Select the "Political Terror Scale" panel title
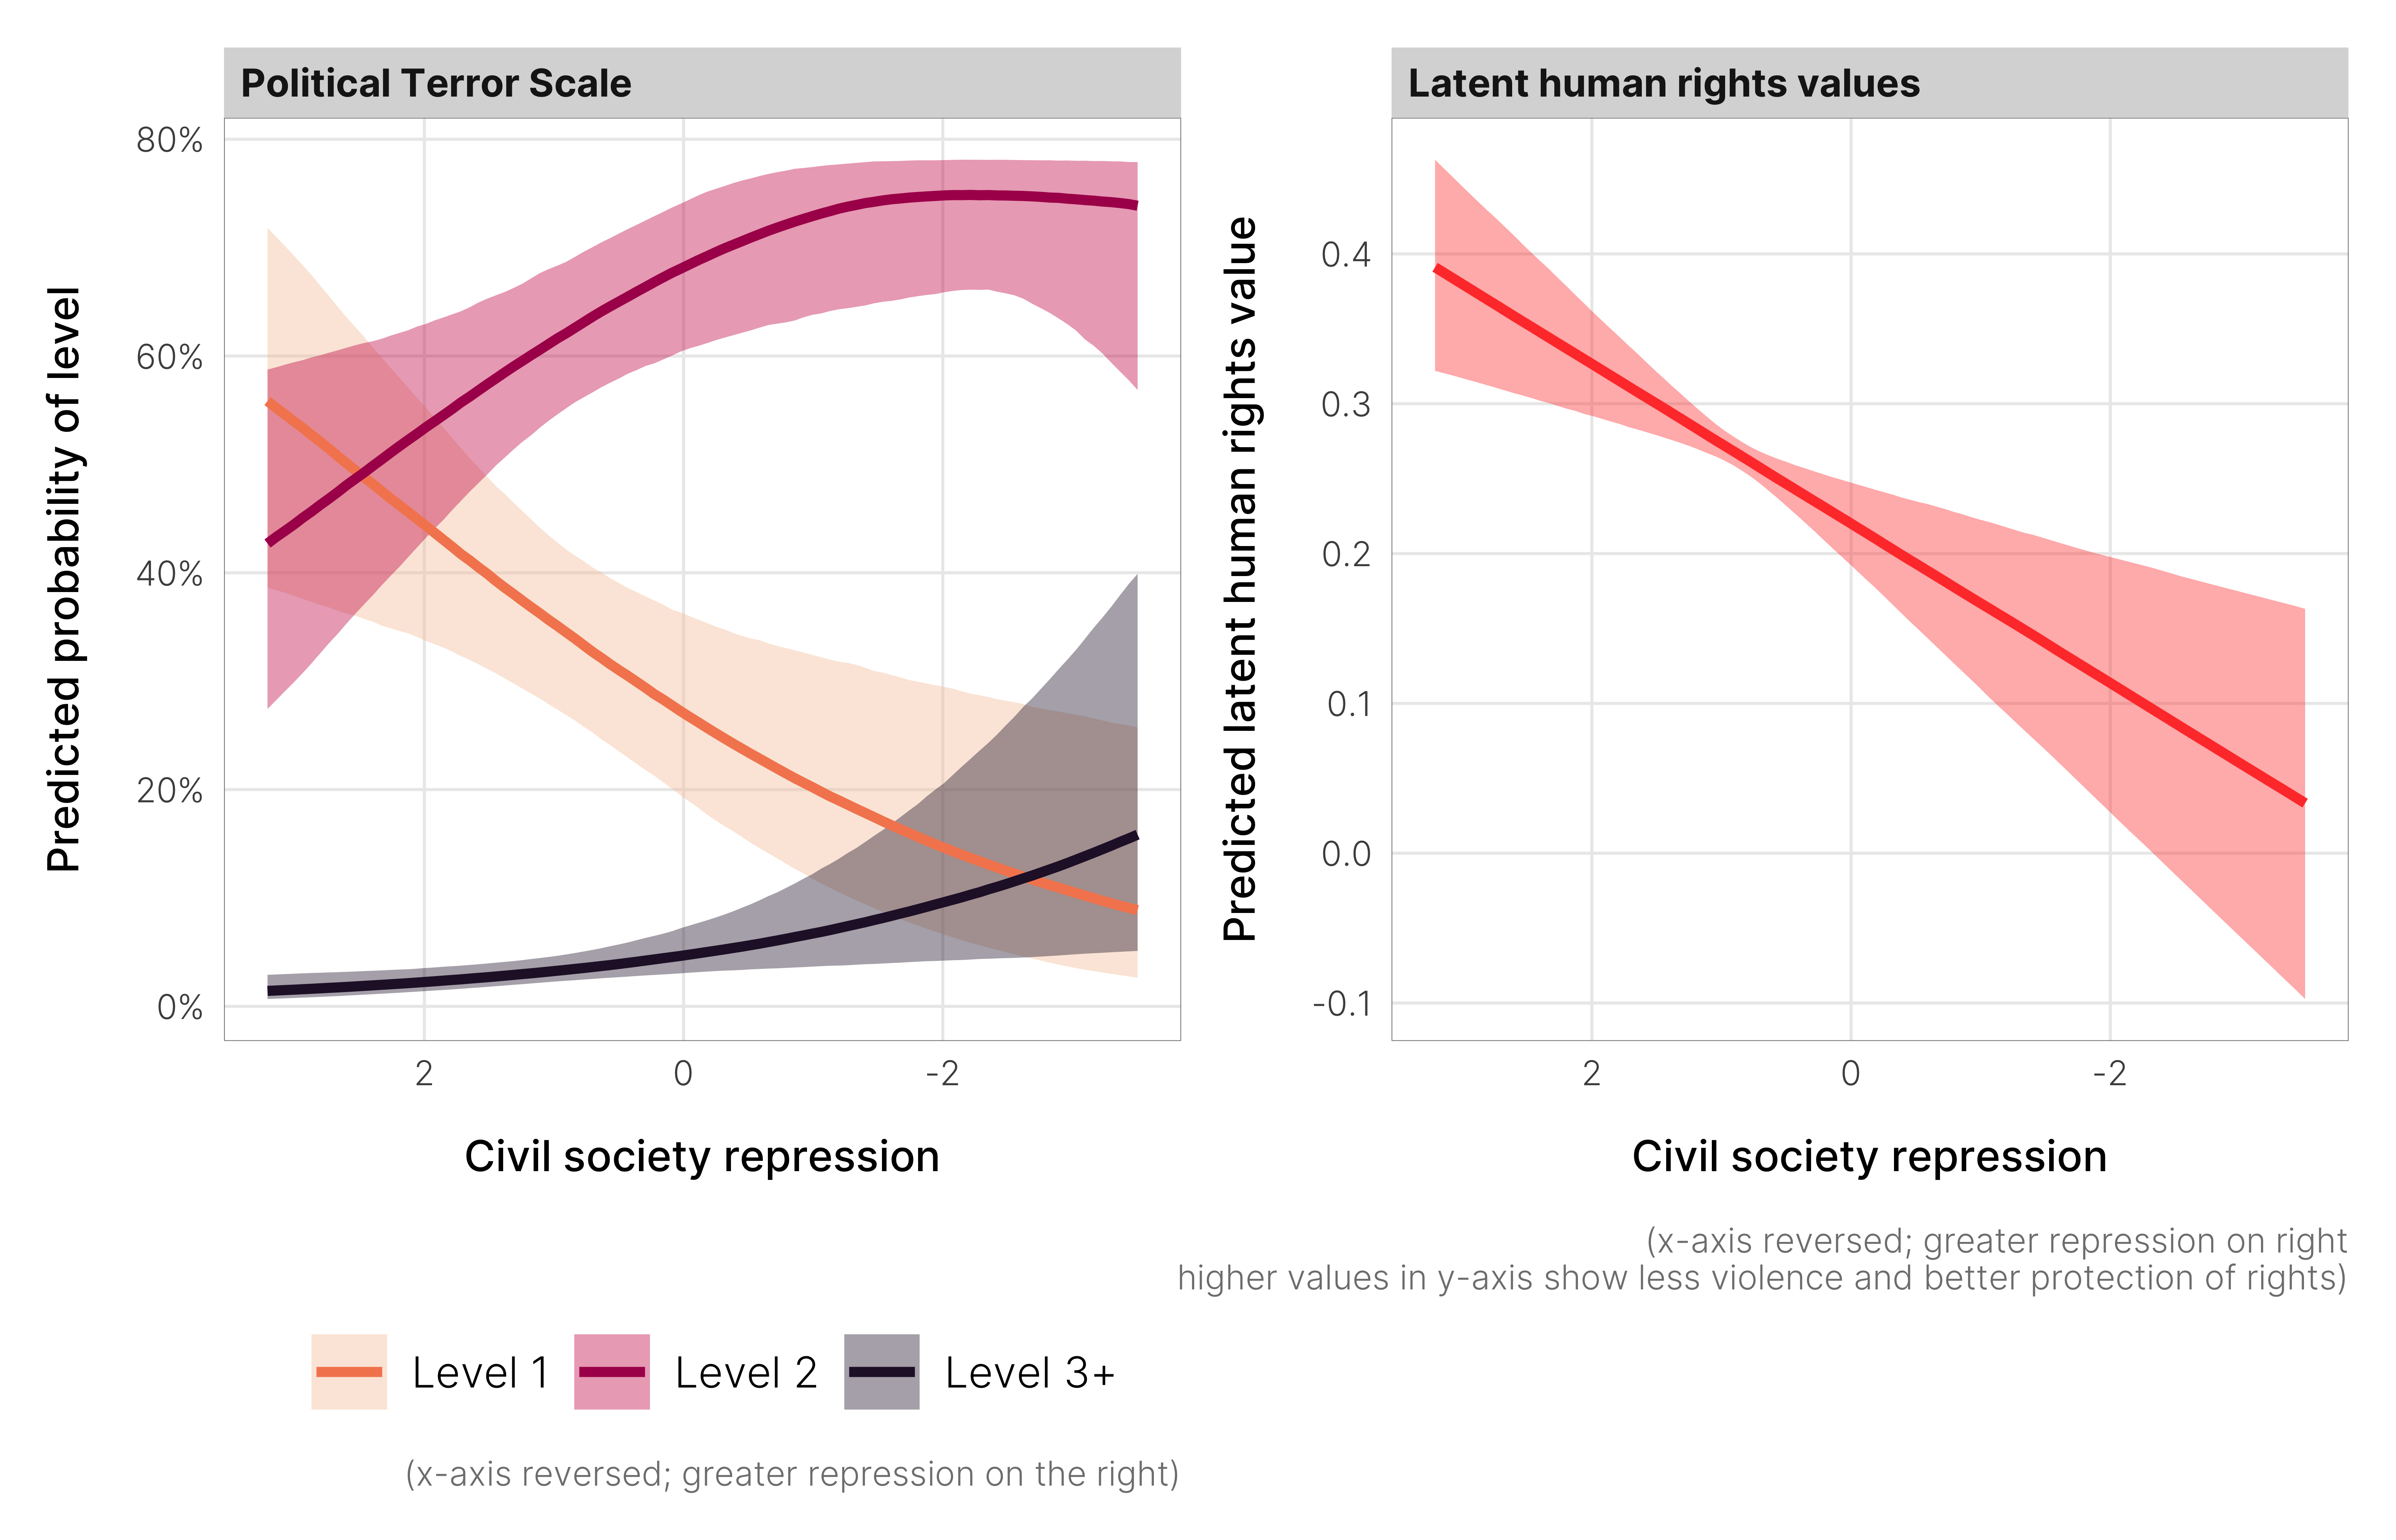 (x=436, y=83)
